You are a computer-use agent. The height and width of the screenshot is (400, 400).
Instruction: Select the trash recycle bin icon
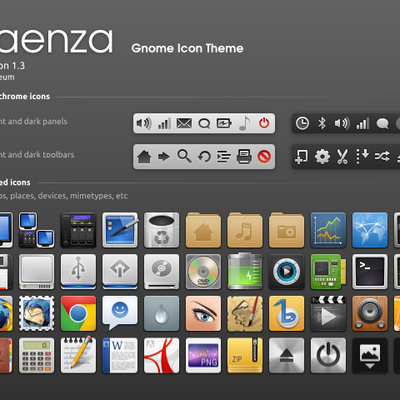162,230
